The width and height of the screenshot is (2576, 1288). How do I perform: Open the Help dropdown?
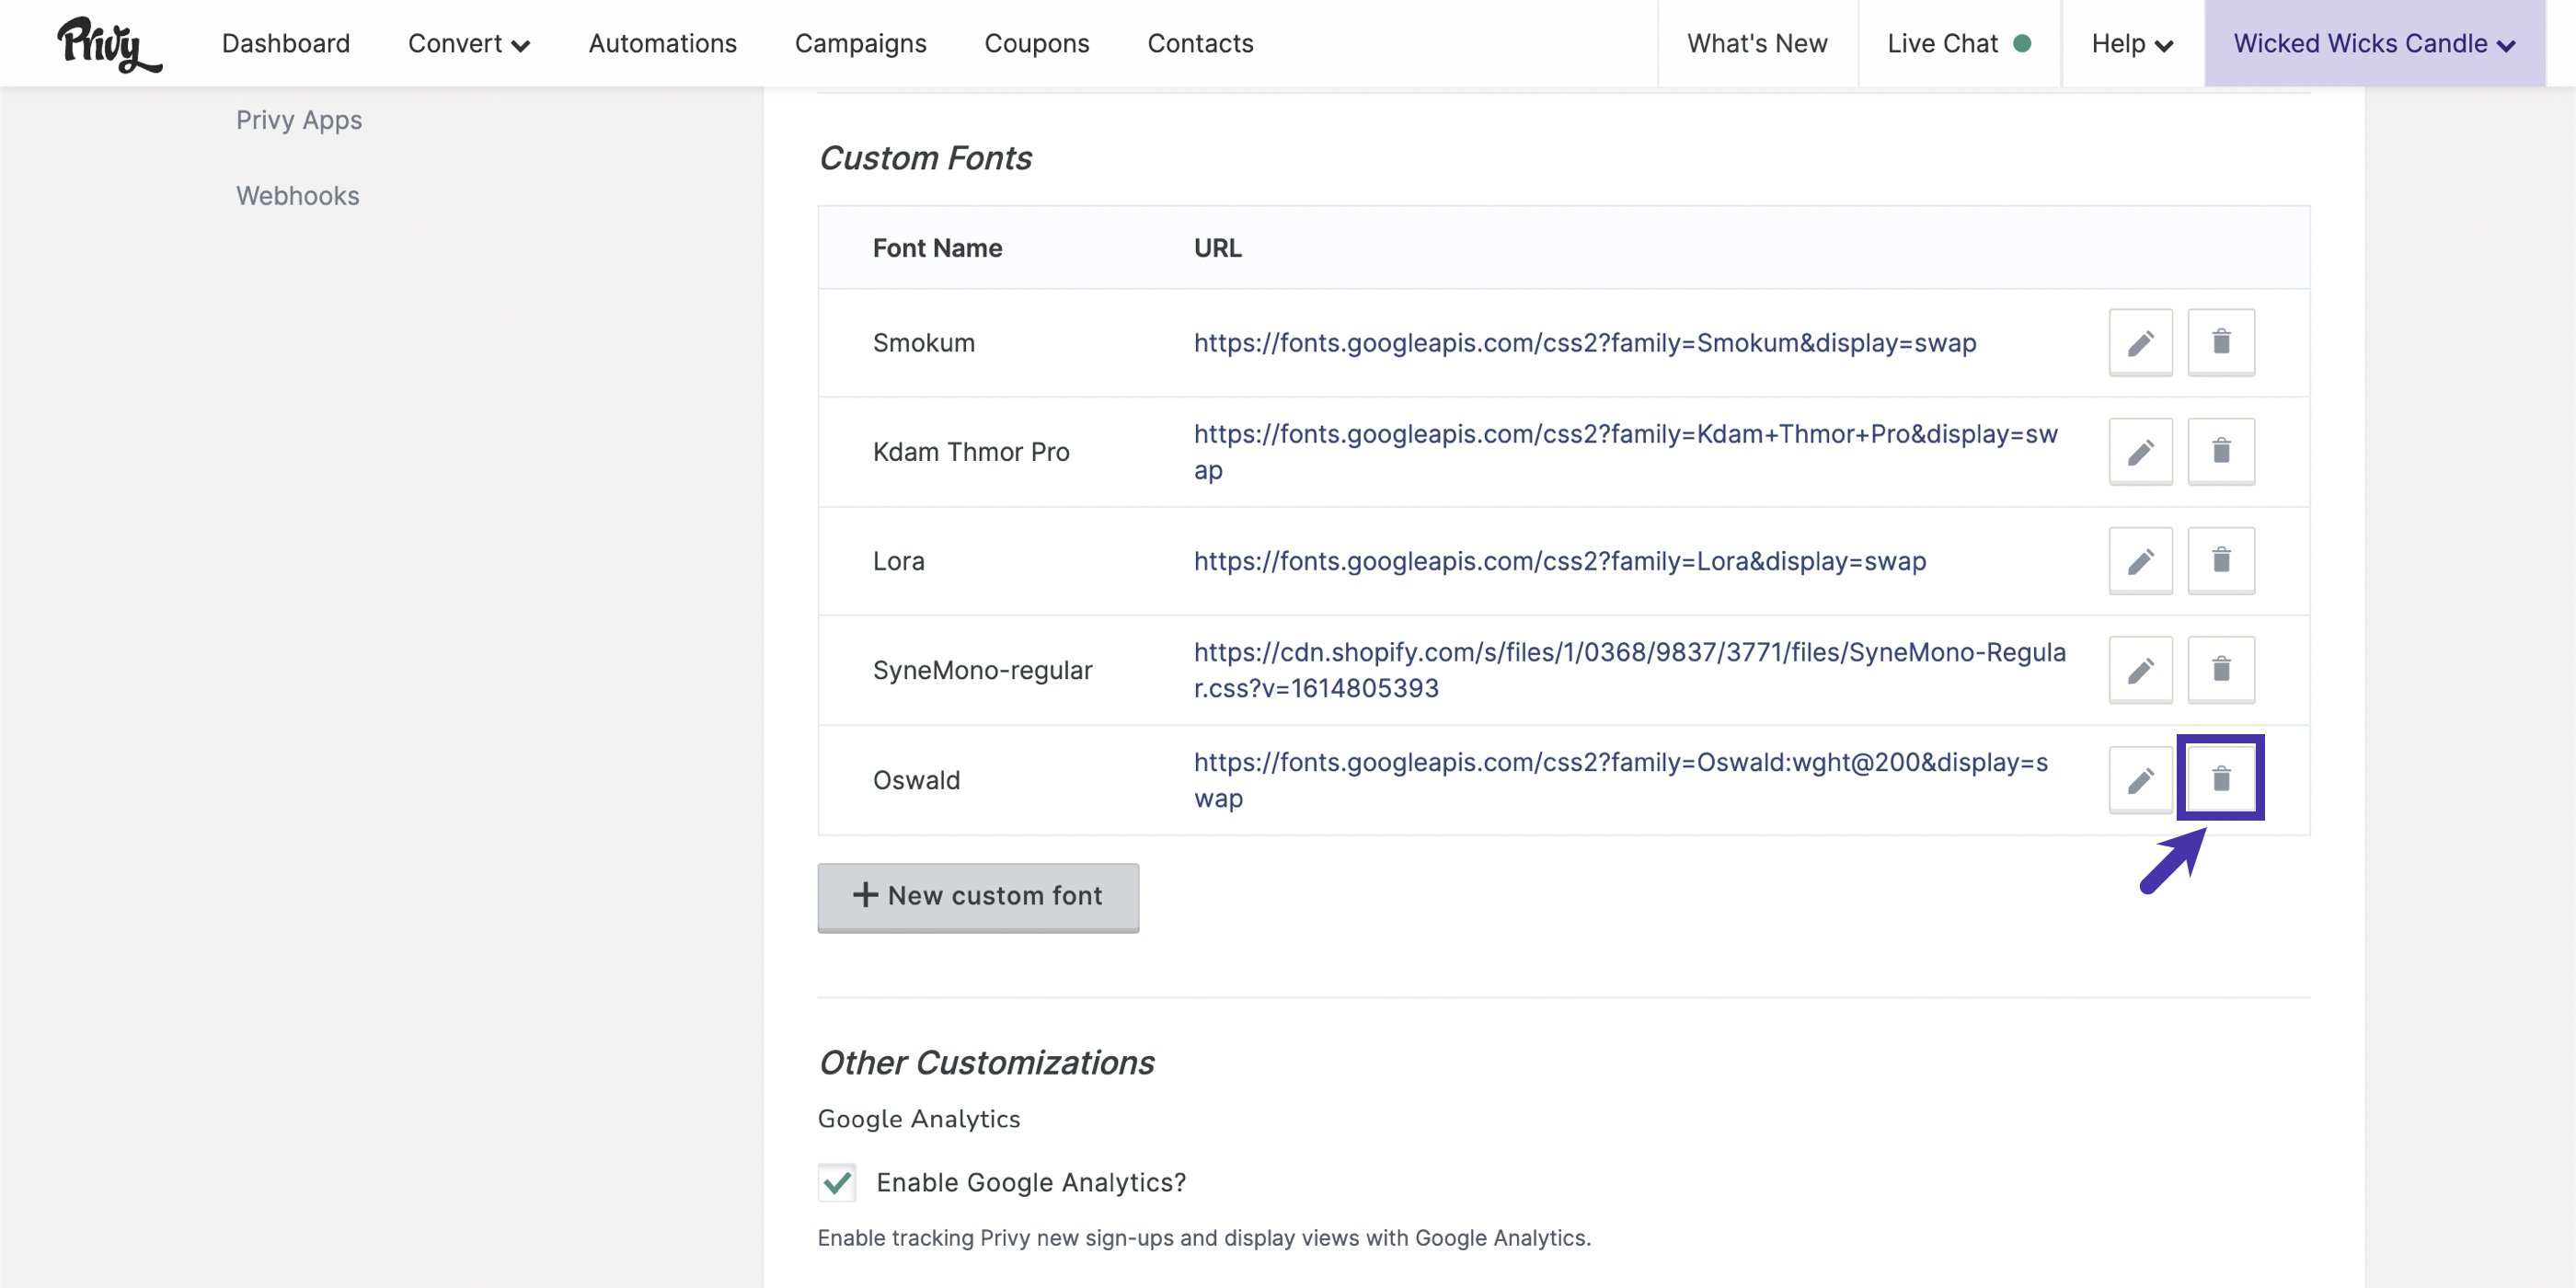[x=2132, y=44]
